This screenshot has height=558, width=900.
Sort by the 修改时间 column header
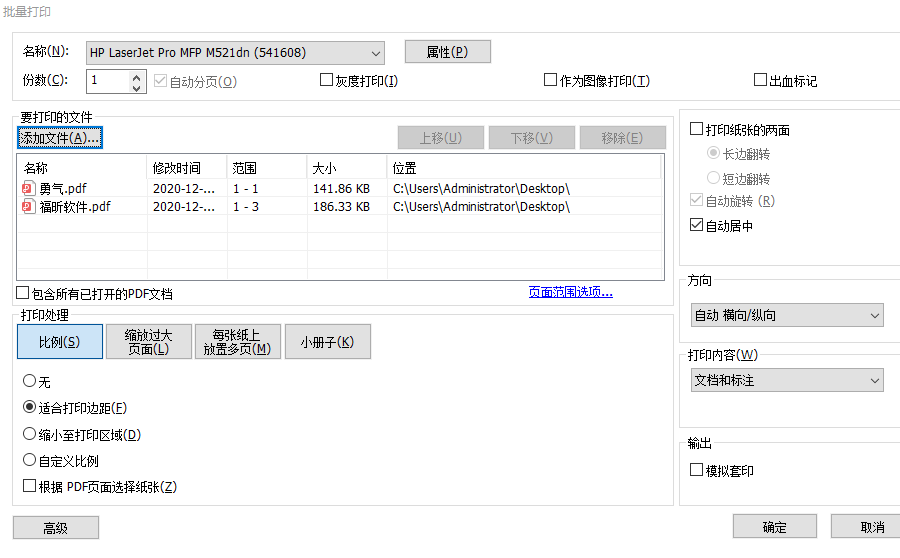187,168
